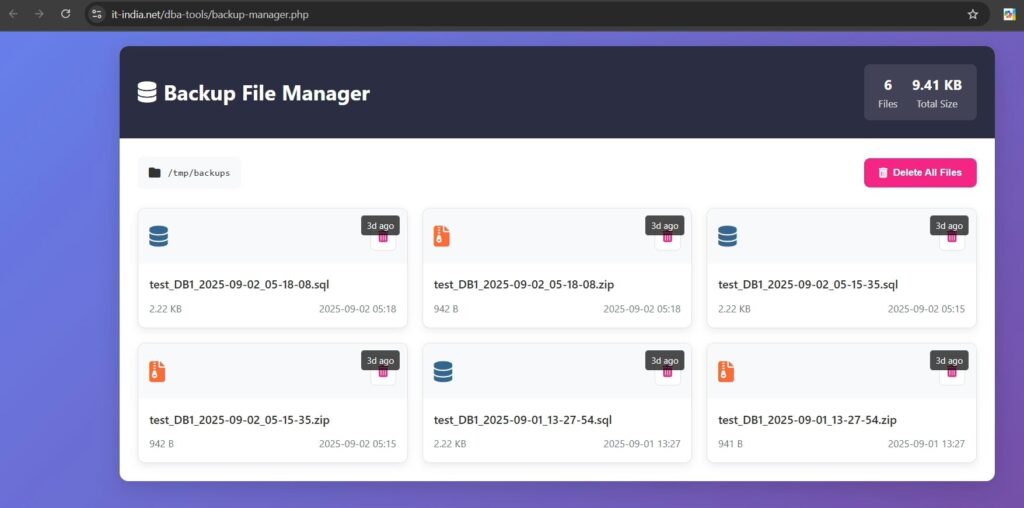The height and width of the screenshot is (508, 1024).
Task: Click file name test_DB1_2025-09-02_05-15-35.sql
Action: tap(808, 285)
